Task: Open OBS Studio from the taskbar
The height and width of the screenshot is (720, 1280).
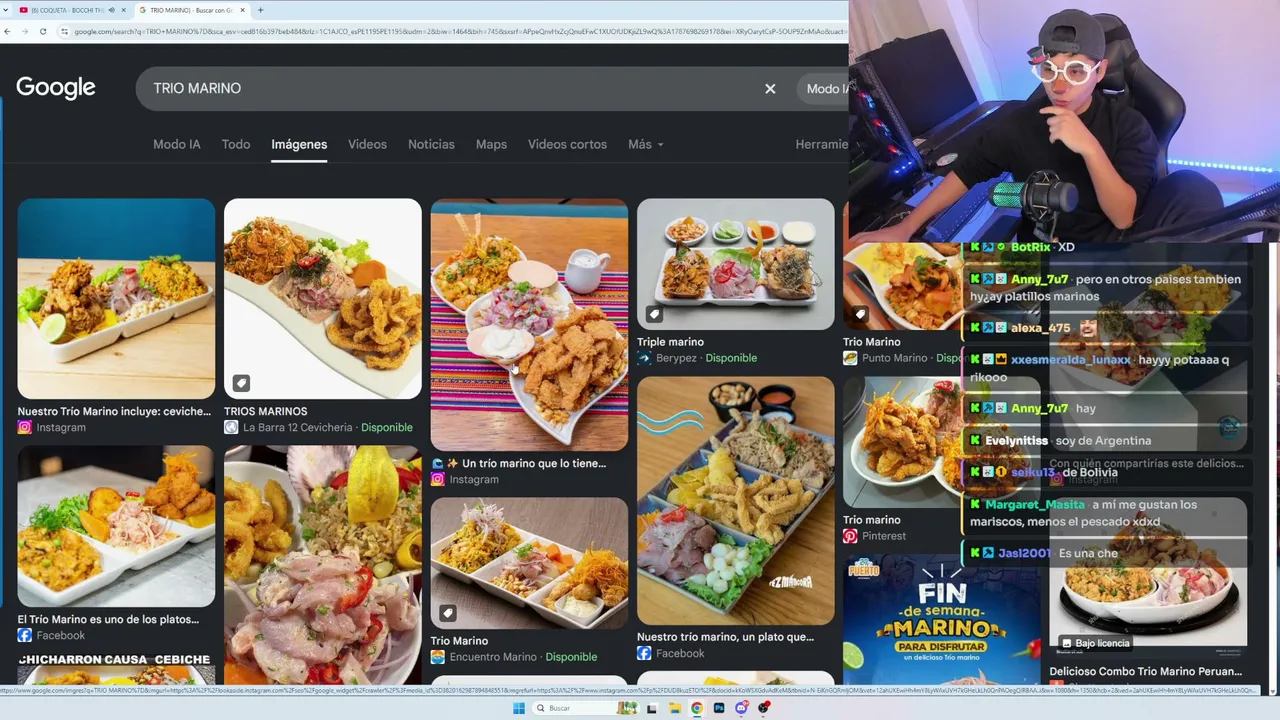Action: (x=764, y=708)
